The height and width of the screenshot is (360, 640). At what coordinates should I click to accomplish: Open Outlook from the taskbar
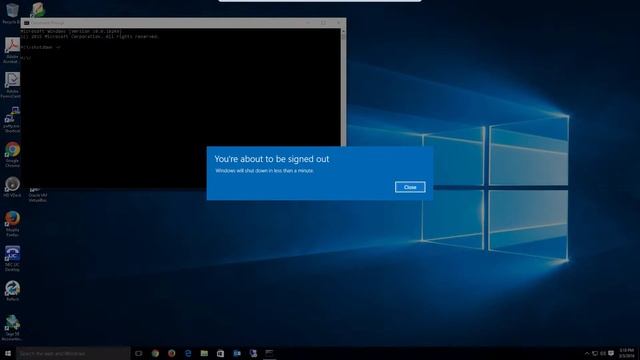click(237, 353)
